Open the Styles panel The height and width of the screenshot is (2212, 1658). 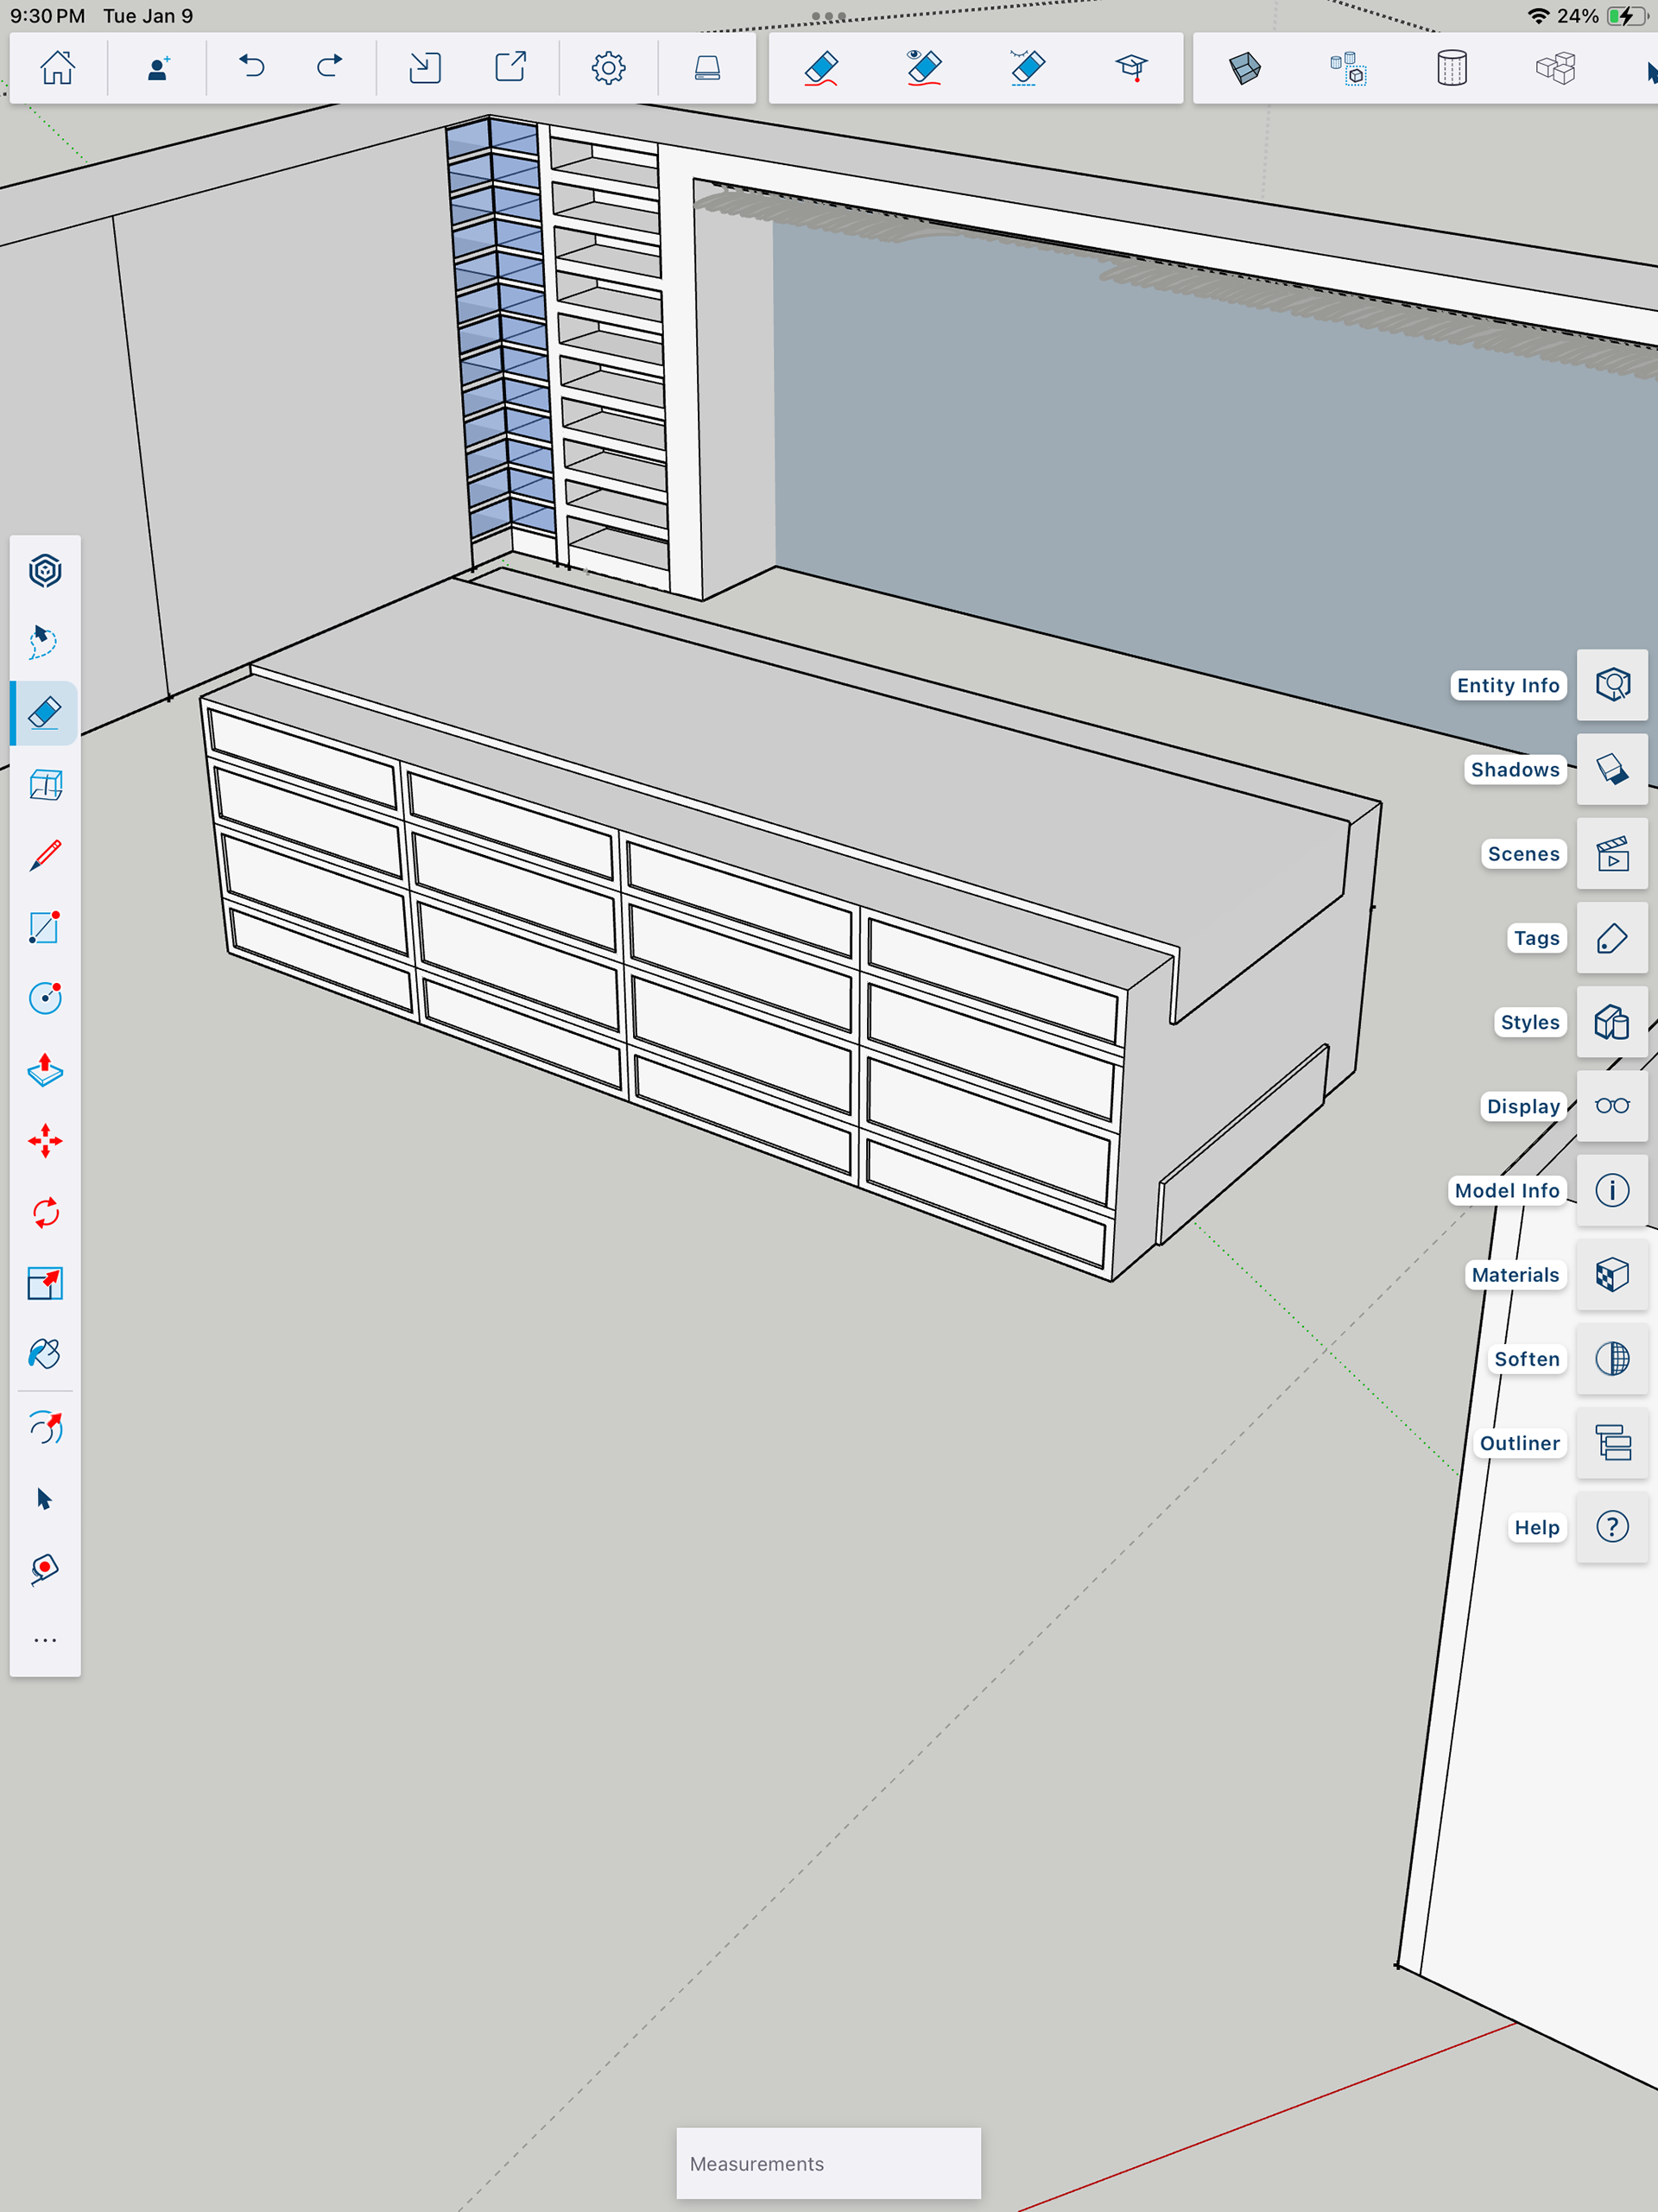(x=1612, y=1022)
